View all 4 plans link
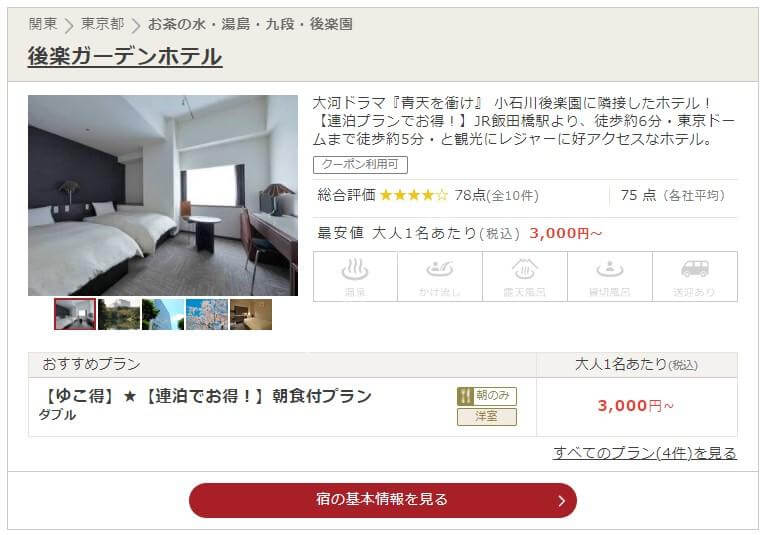Screen dimensions: 767x535 645,453
